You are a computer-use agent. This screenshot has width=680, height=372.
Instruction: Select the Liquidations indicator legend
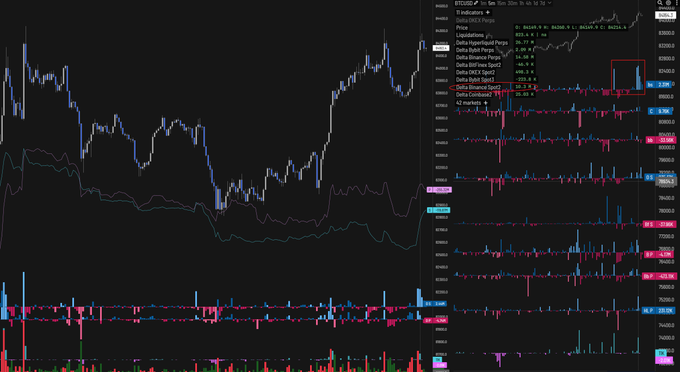[470, 35]
